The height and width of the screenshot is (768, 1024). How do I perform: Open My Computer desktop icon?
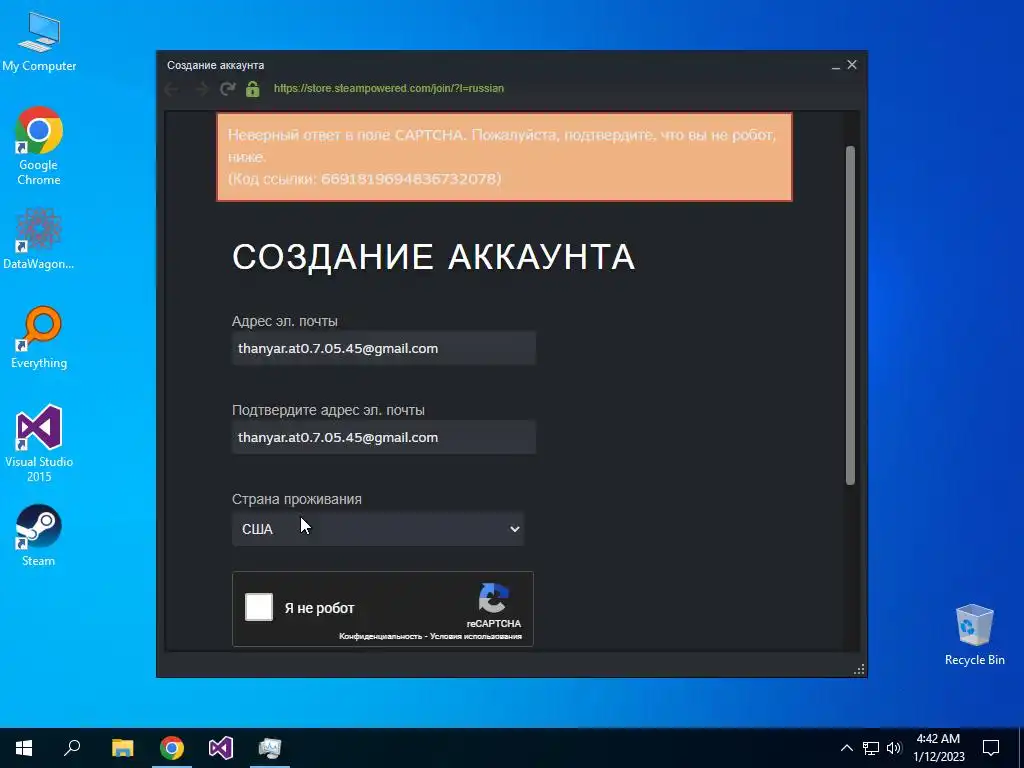[x=39, y=42]
